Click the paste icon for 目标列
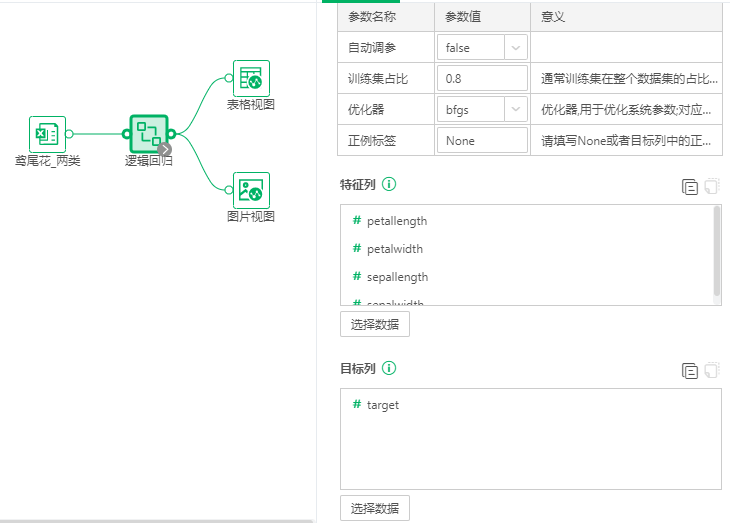 pos(711,370)
